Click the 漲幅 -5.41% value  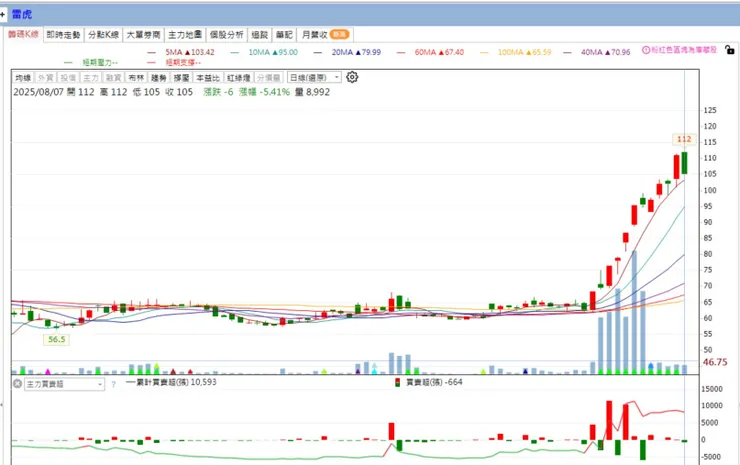(x=264, y=92)
